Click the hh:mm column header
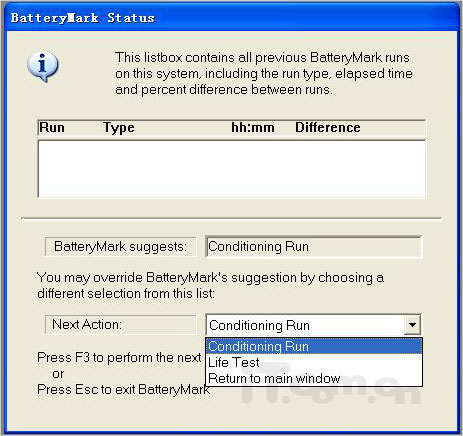Viewport: 463px width, 436px height. 253,128
